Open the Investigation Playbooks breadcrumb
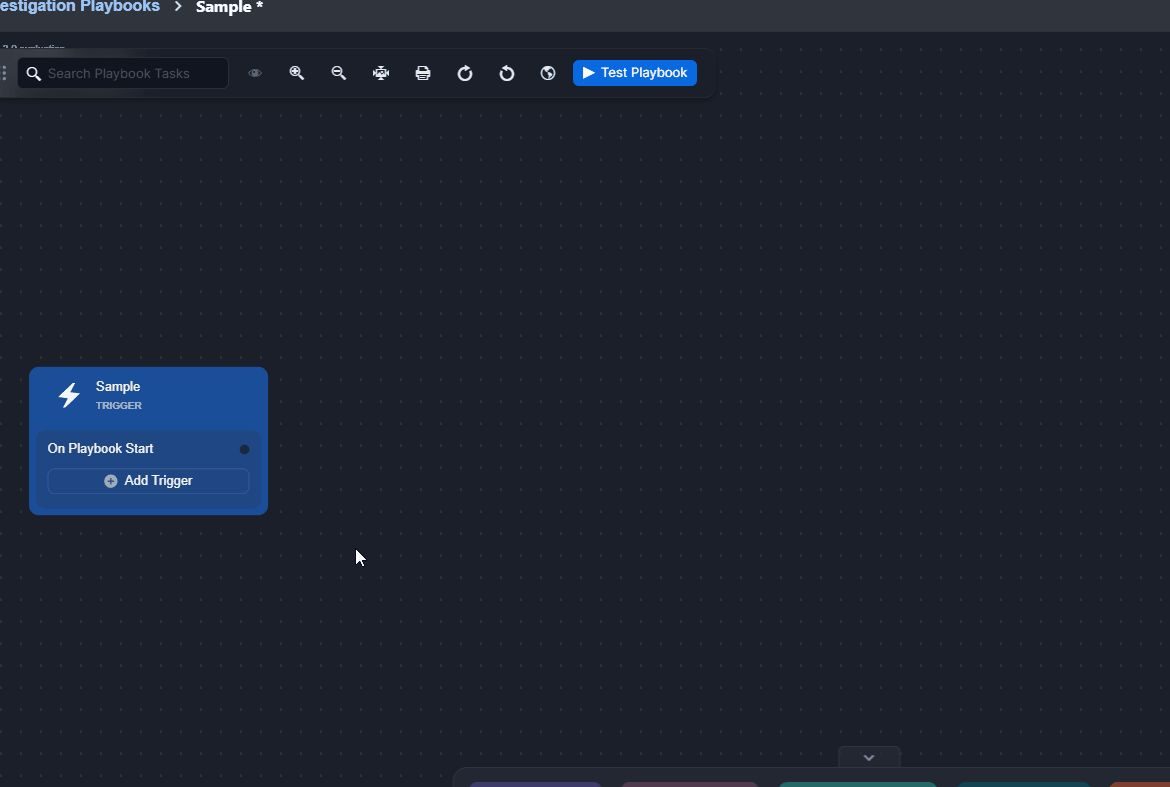1170x787 pixels. pyautogui.click(x=79, y=7)
